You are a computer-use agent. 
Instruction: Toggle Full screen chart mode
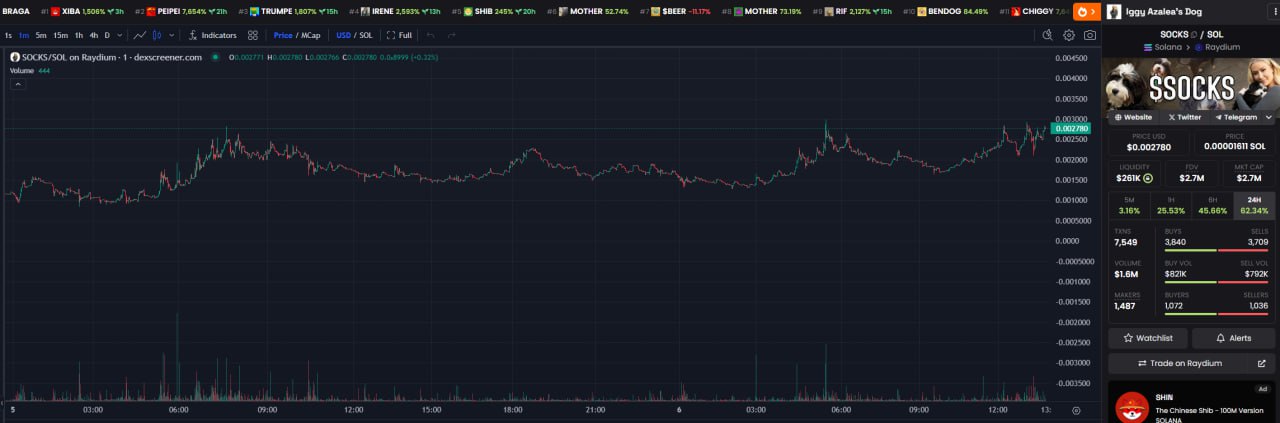click(x=400, y=35)
